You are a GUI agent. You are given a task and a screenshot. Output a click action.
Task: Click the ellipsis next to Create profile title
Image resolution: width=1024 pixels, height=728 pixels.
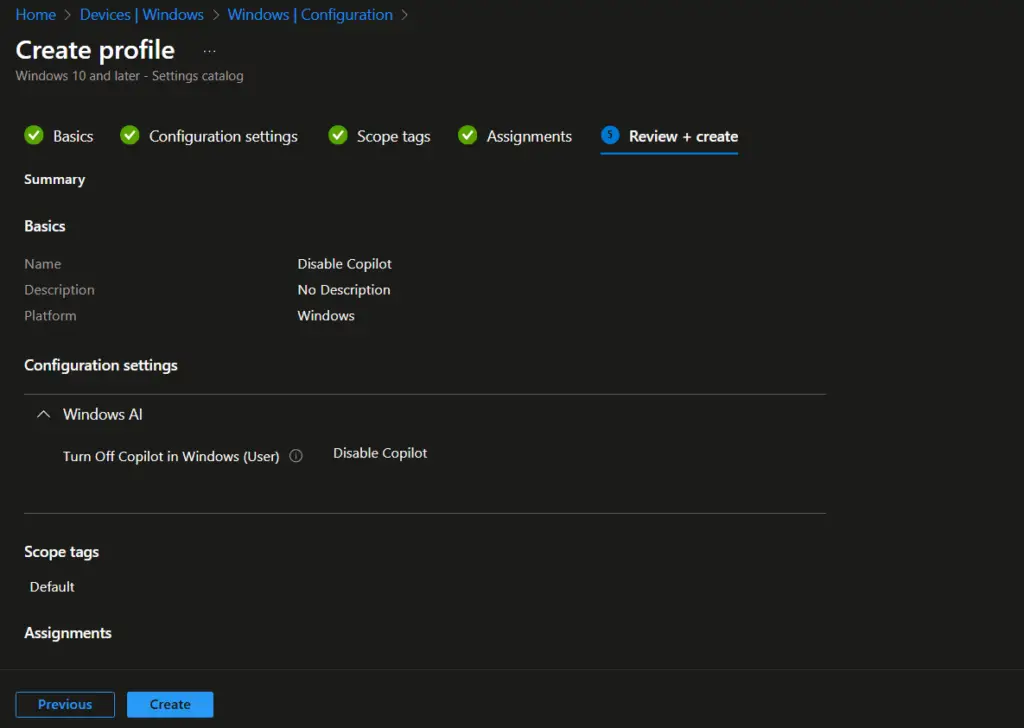(209, 49)
